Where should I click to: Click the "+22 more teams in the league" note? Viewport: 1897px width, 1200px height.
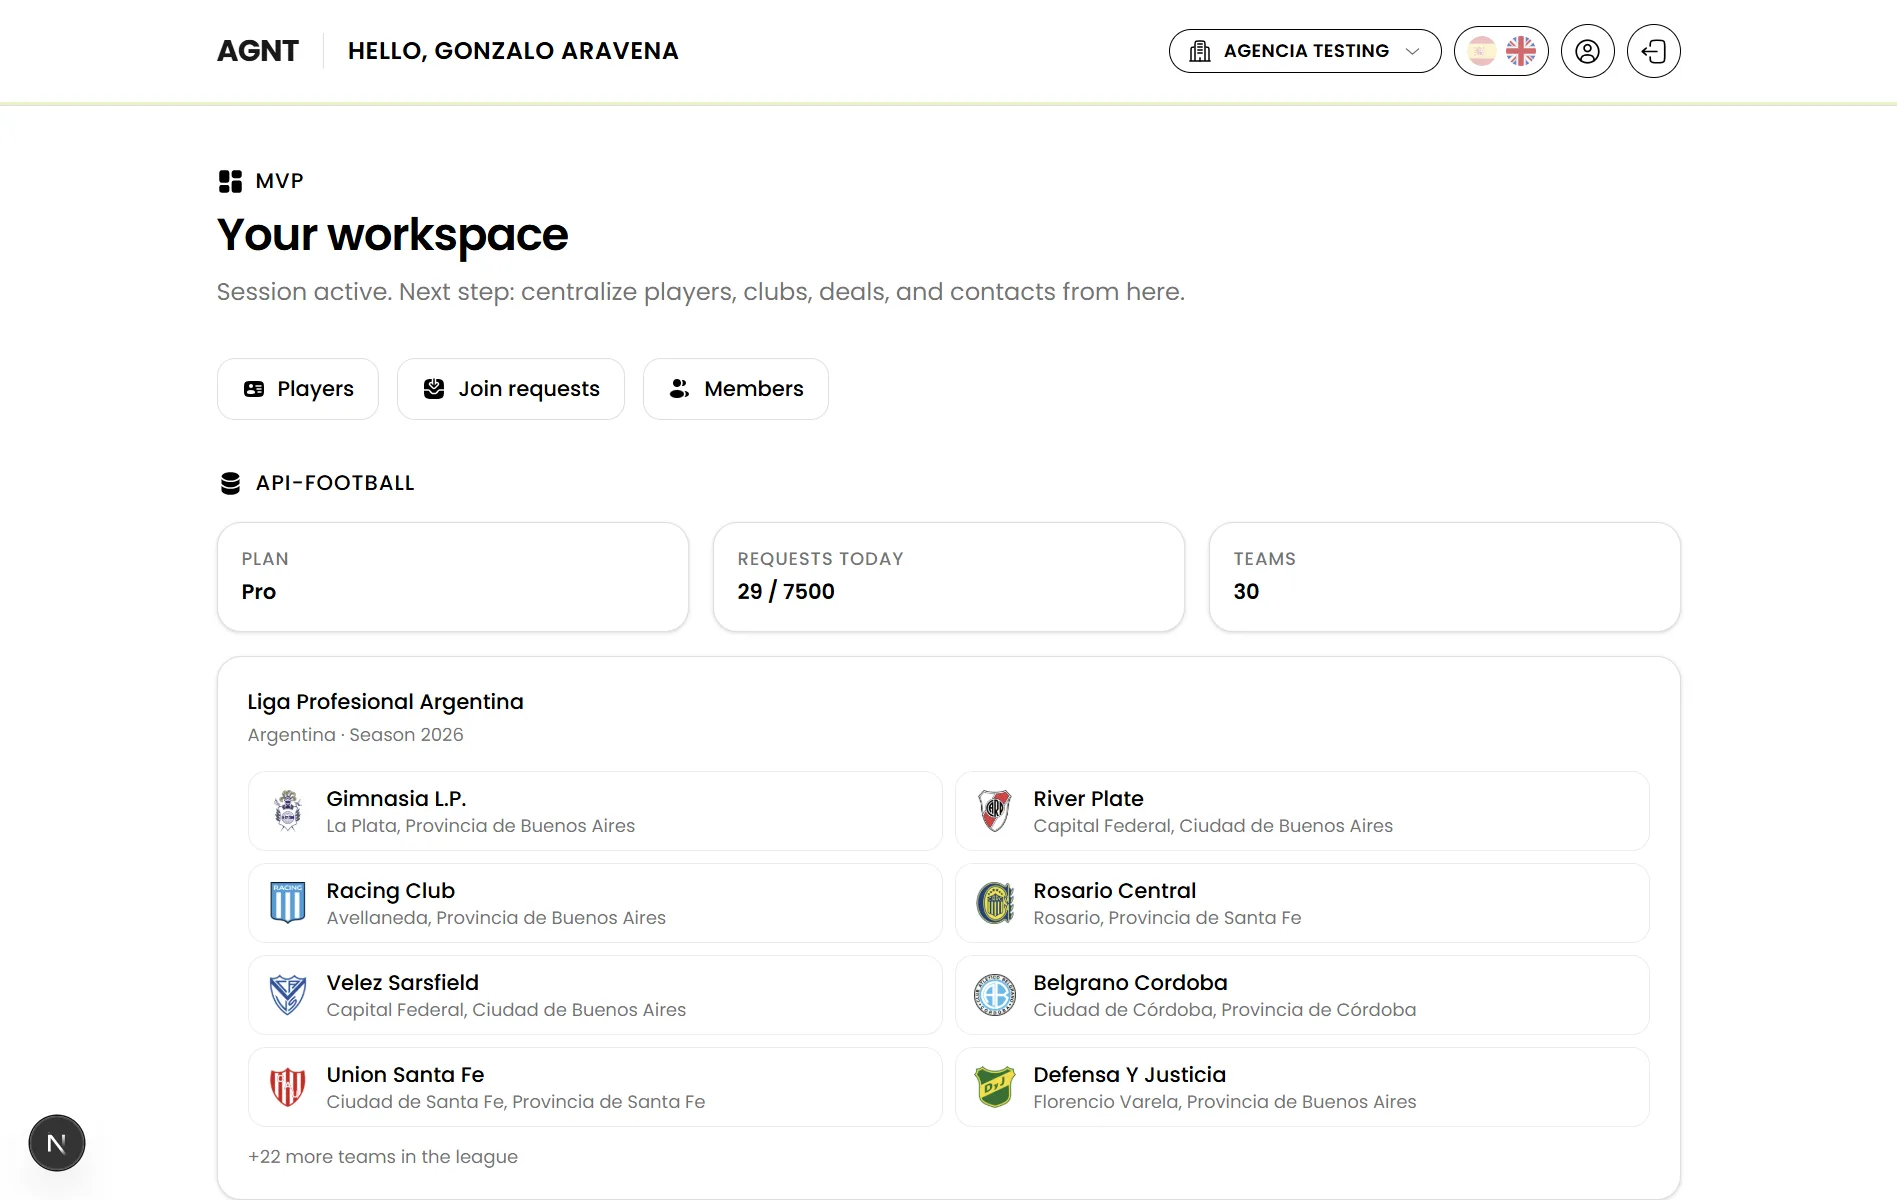tap(383, 1157)
